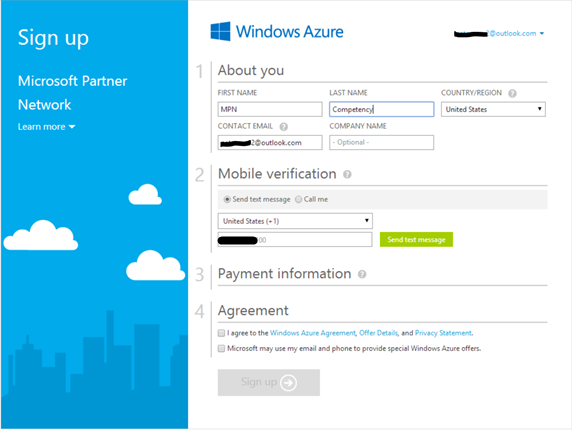Screen dimensions: 572x430
Task: Open the Offer Details link
Action: point(378,333)
